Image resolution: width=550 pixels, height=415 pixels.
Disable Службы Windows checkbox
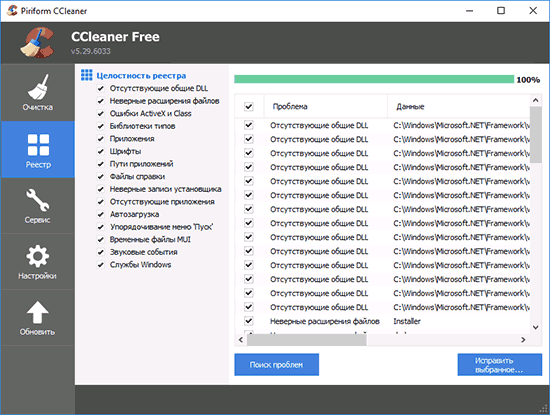101,265
